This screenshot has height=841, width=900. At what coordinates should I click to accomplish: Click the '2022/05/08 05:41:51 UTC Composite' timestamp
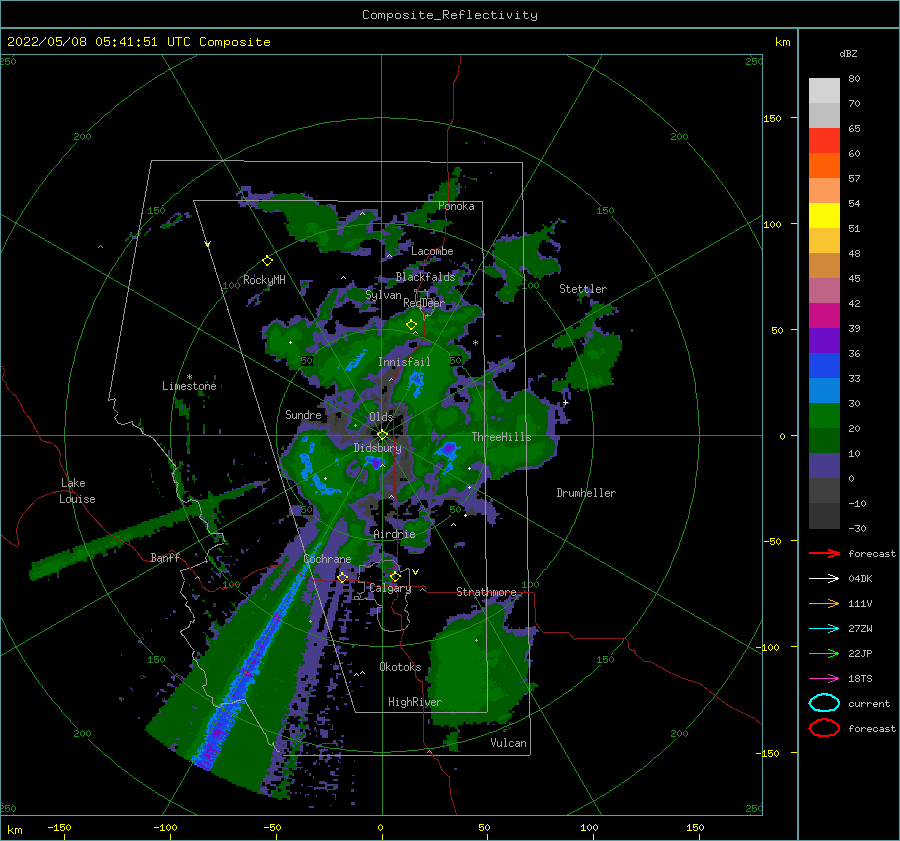point(138,42)
